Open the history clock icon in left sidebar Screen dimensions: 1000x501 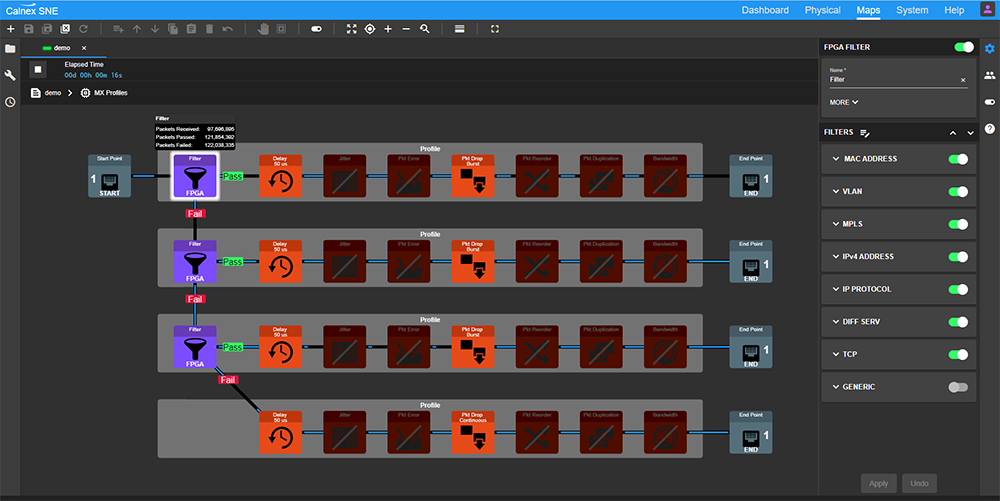(10, 101)
